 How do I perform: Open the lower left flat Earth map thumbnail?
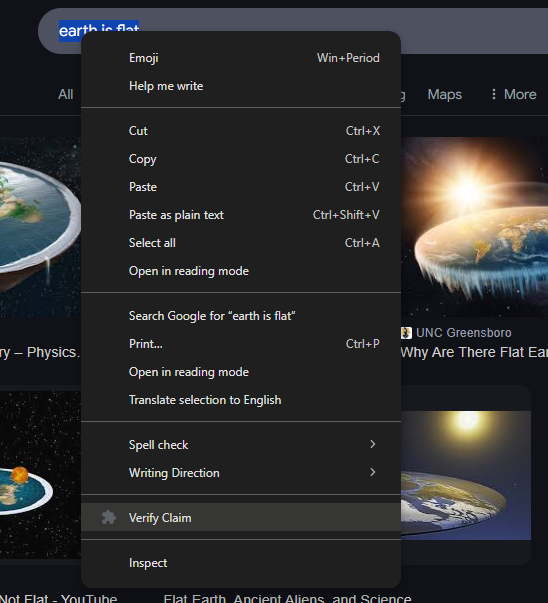[x=40, y=475]
